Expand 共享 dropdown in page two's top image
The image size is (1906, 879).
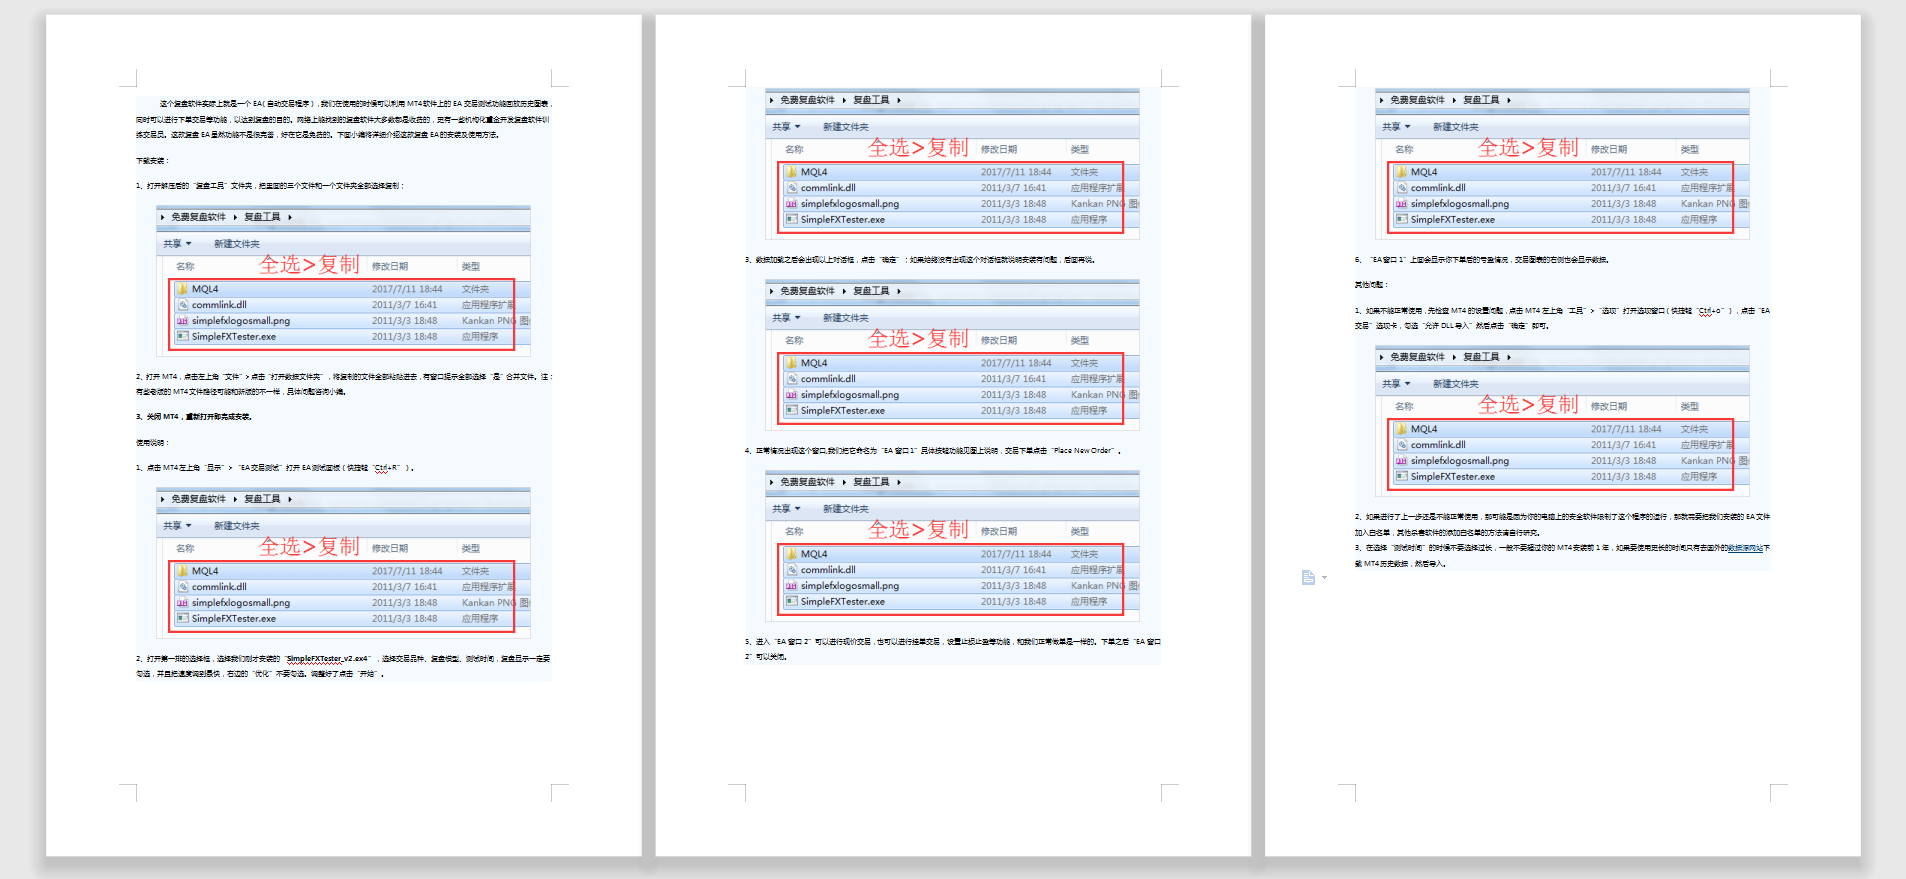pyautogui.click(x=797, y=127)
